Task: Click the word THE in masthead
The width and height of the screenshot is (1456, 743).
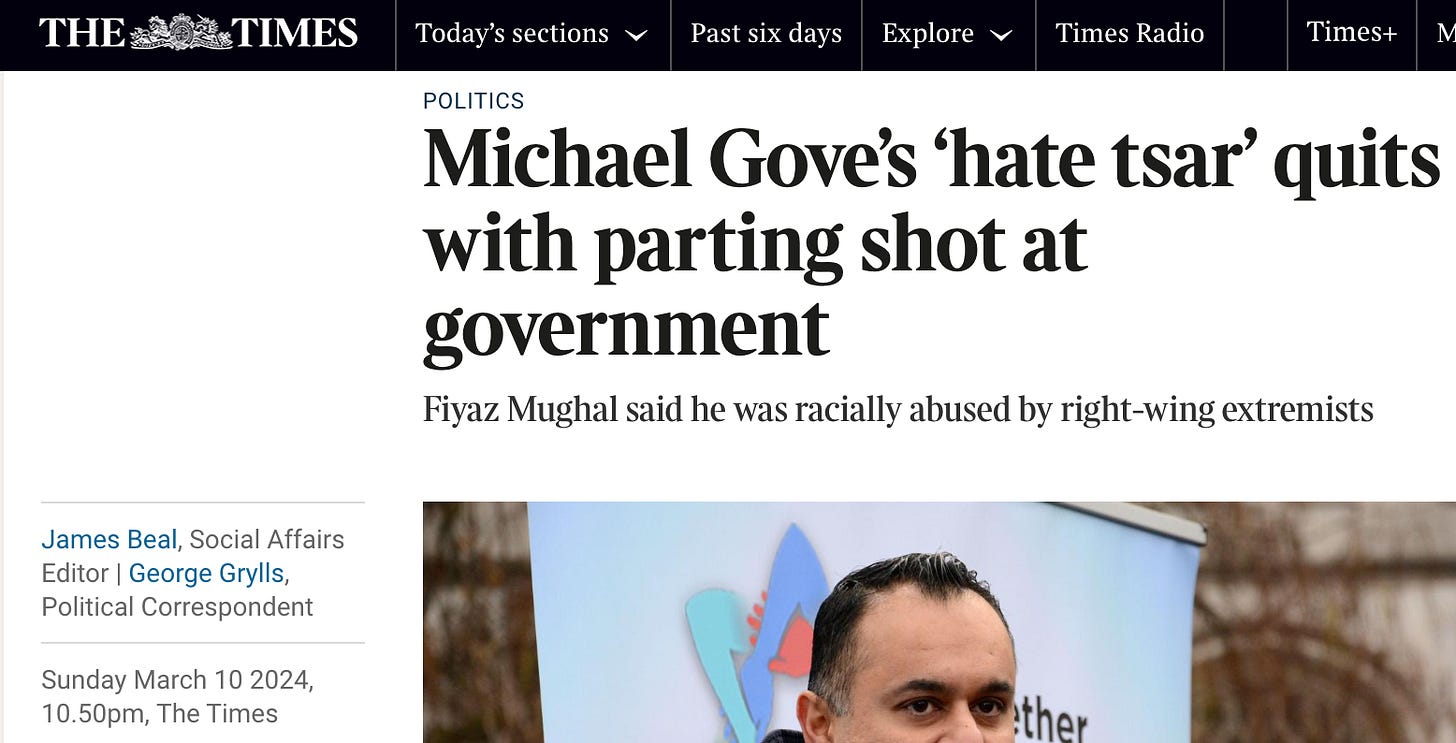Action: (x=83, y=33)
